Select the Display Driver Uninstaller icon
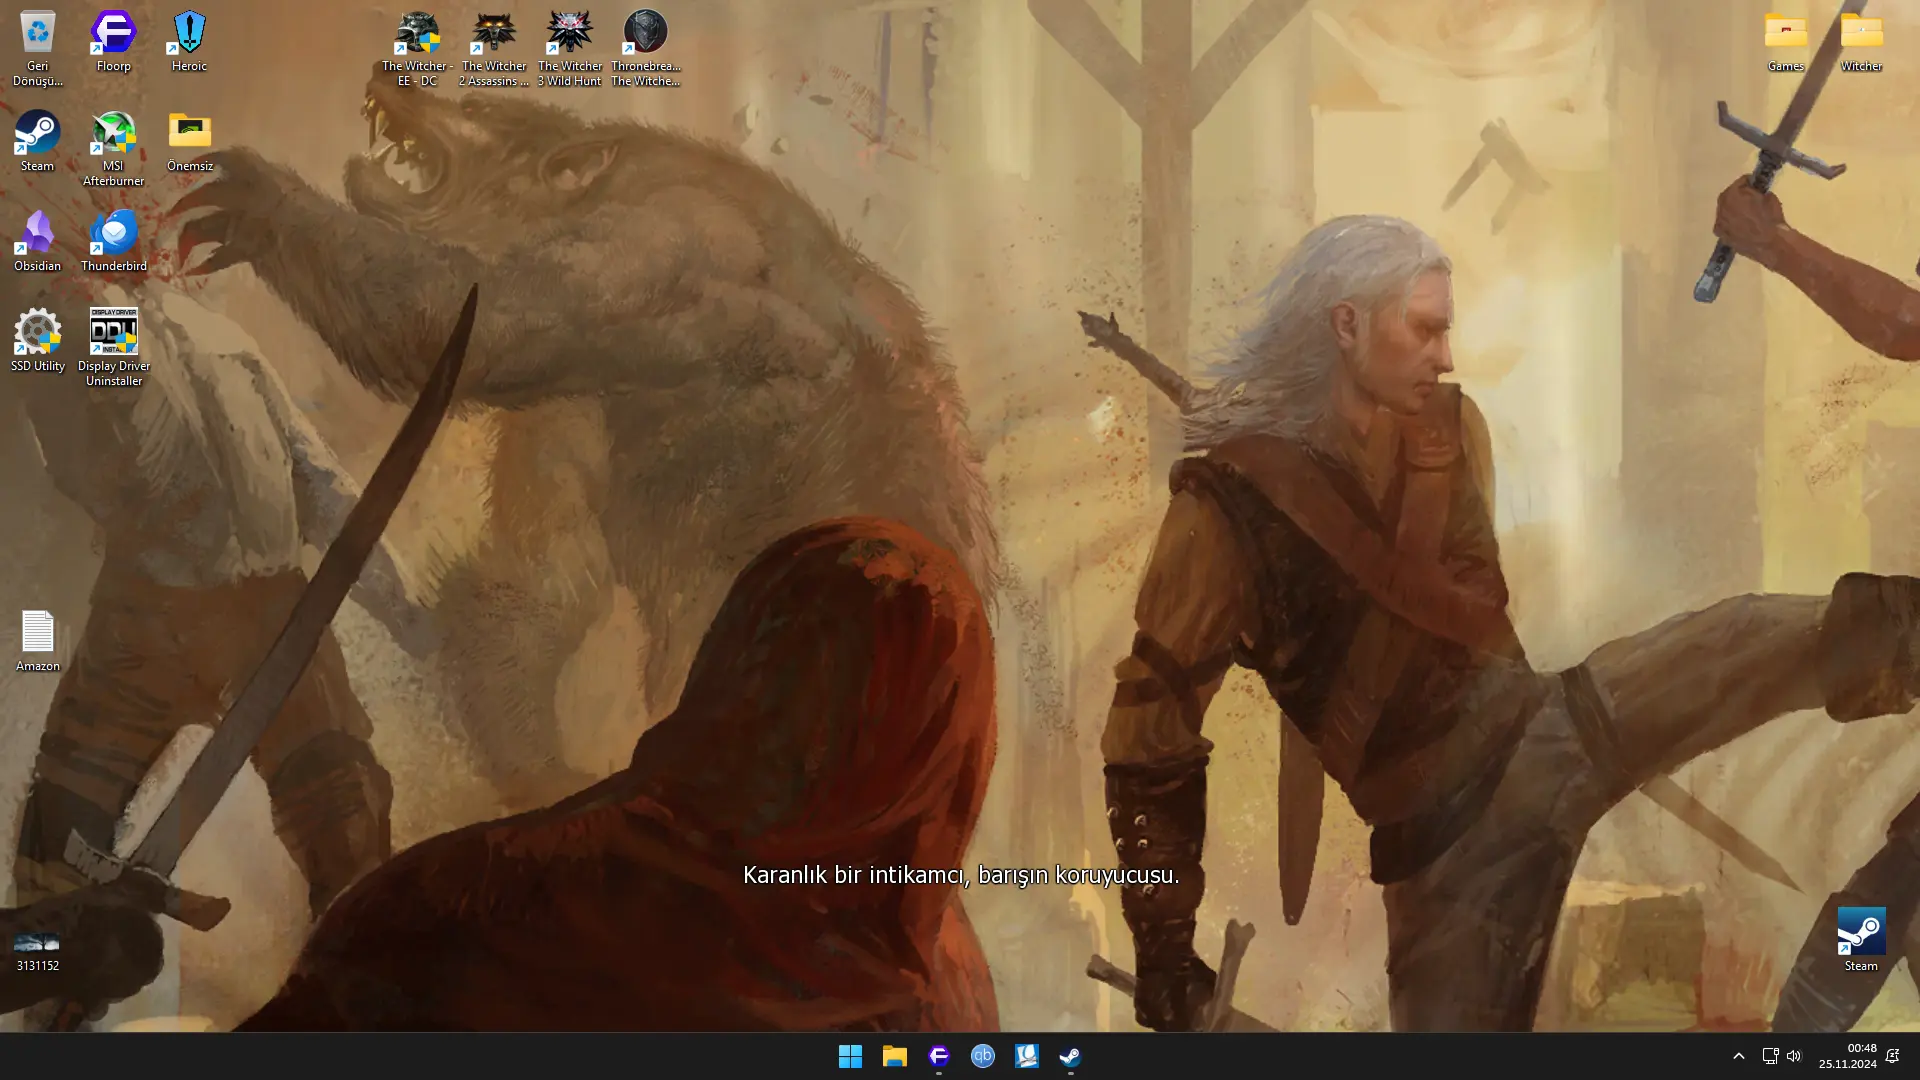The width and height of the screenshot is (1920, 1080). pyautogui.click(x=113, y=348)
